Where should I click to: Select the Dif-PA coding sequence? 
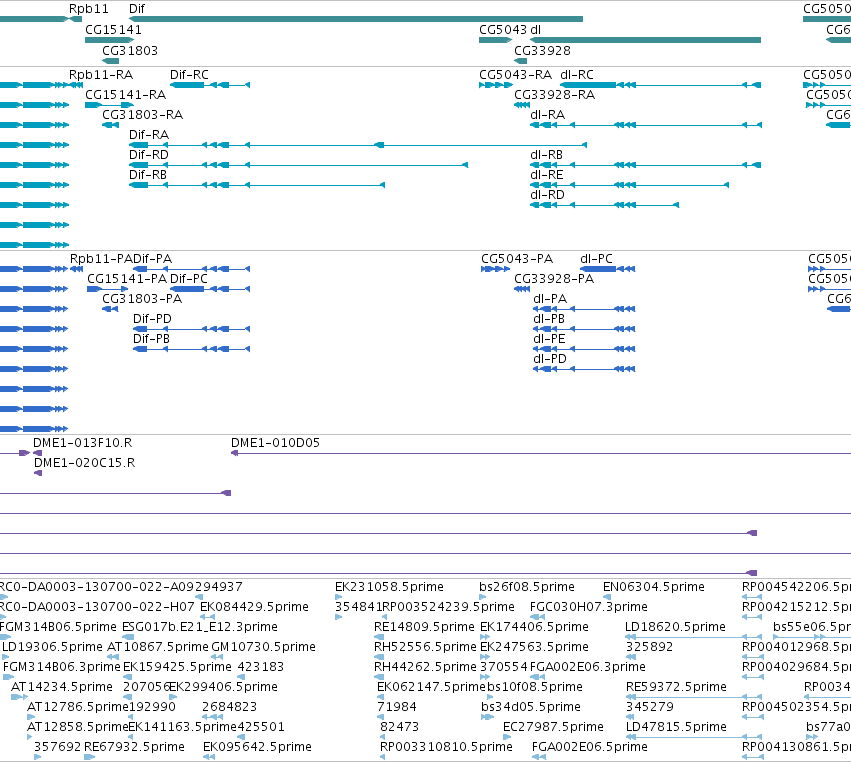click(192, 269)
